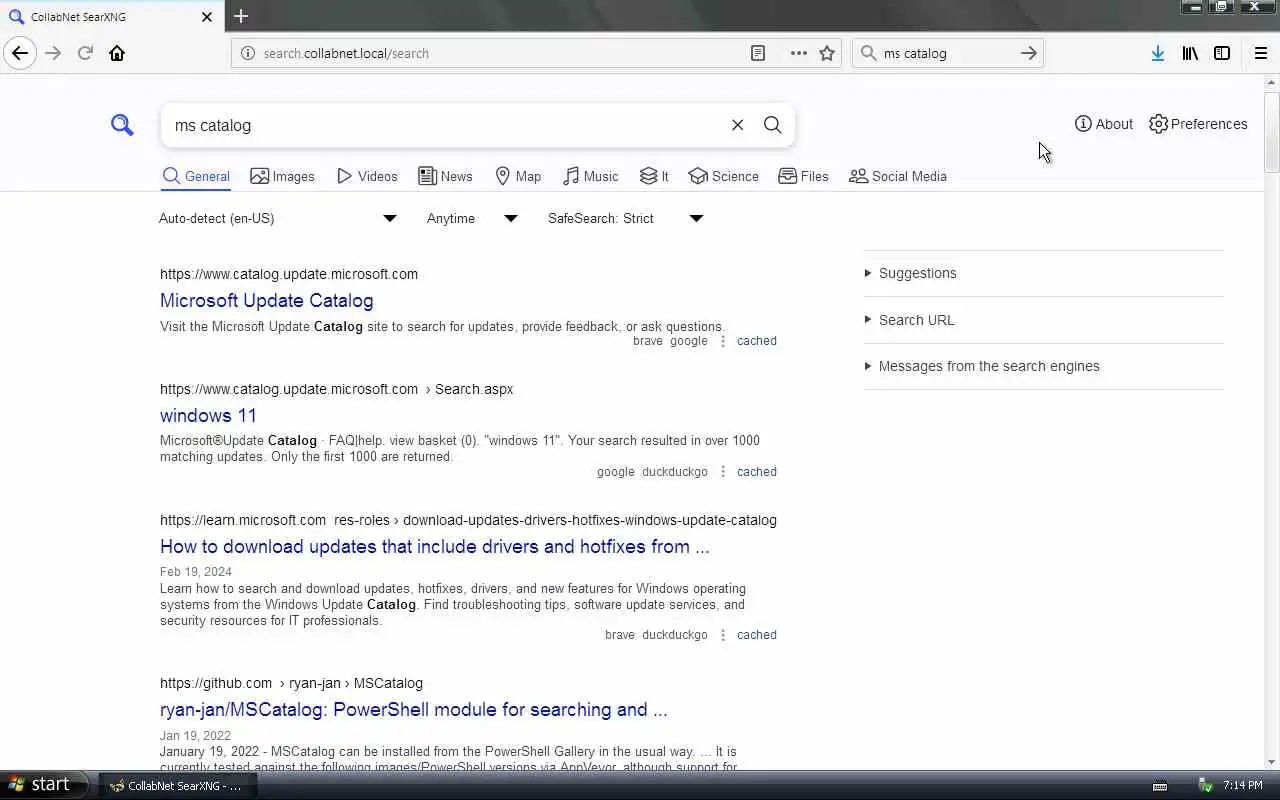Switch to the It tab
1280x800 pixels.
click(654, 176)
